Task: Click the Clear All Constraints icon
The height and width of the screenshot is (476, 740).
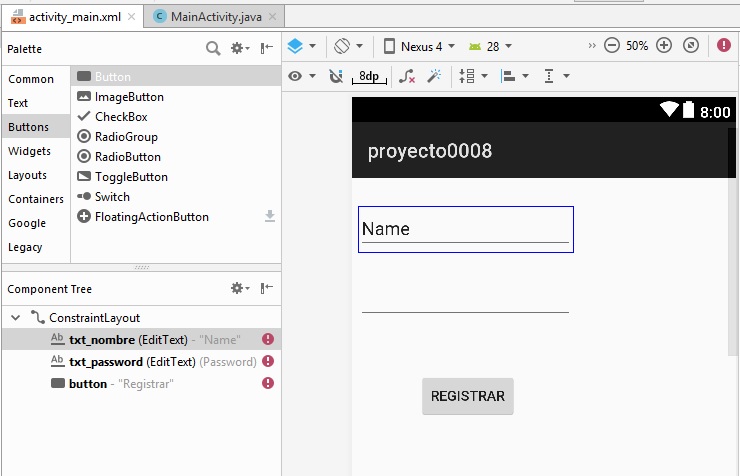Action: coord(406,76)
